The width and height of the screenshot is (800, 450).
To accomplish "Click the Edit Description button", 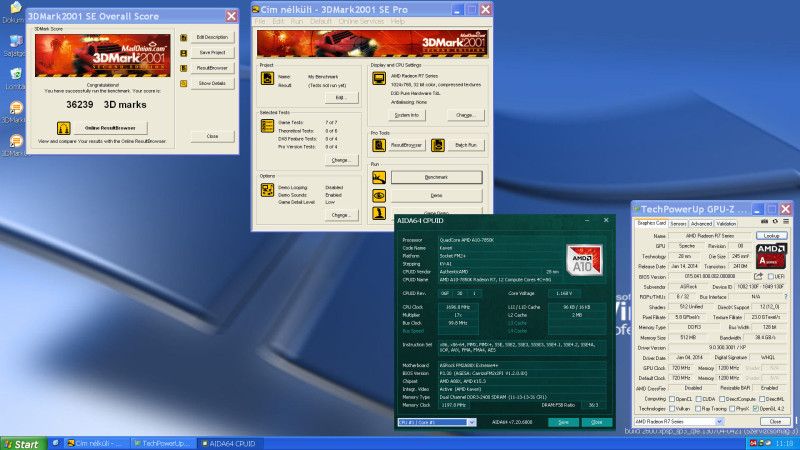I will 212,37.
